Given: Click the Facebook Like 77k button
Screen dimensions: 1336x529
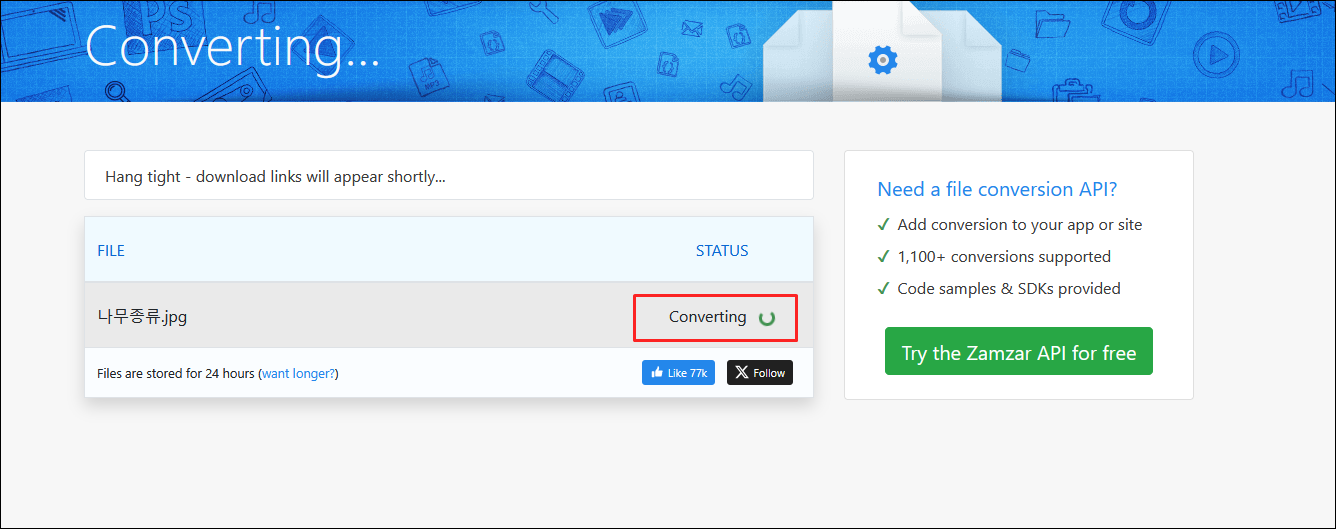Looking at the screenshot, I should click(678, 373).
